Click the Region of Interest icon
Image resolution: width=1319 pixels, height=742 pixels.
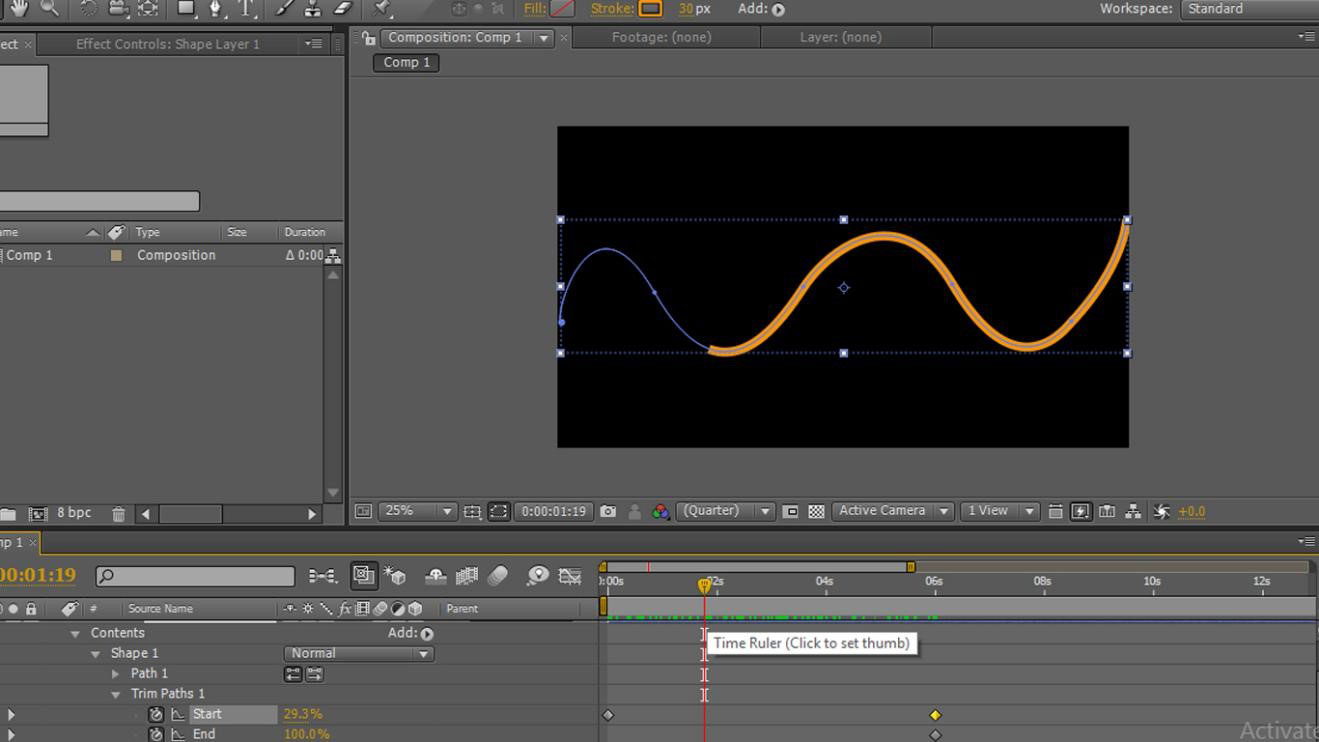[498, 511]
